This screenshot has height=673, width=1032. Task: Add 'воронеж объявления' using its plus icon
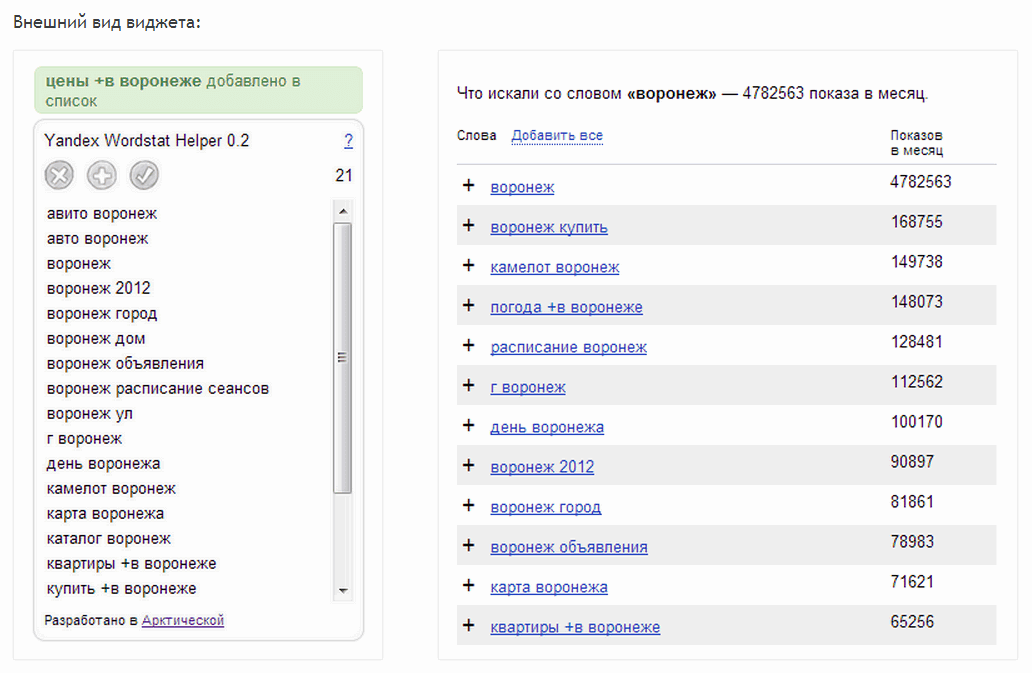click(x=469, y=545)
